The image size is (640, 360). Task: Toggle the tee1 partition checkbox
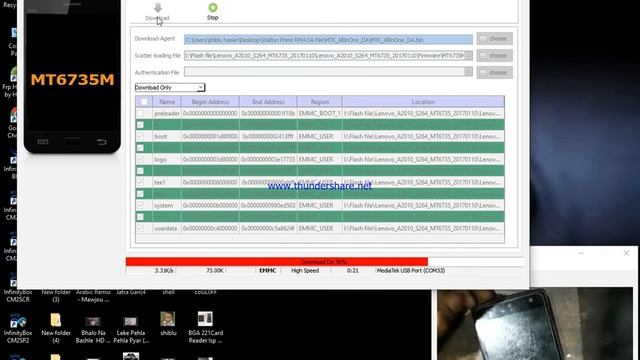140,182
